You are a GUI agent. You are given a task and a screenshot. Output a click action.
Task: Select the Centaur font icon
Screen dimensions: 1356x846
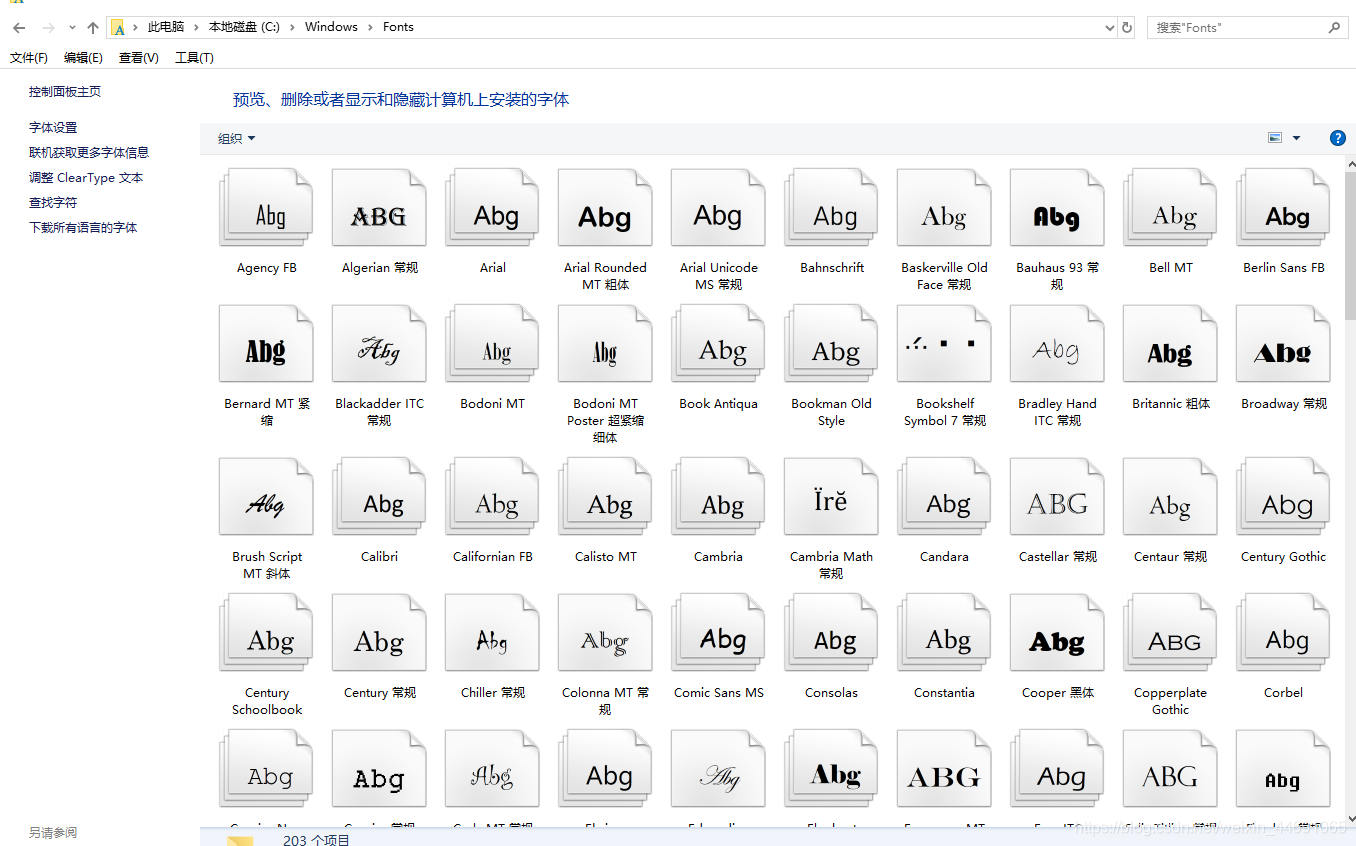coord(1170,497)
